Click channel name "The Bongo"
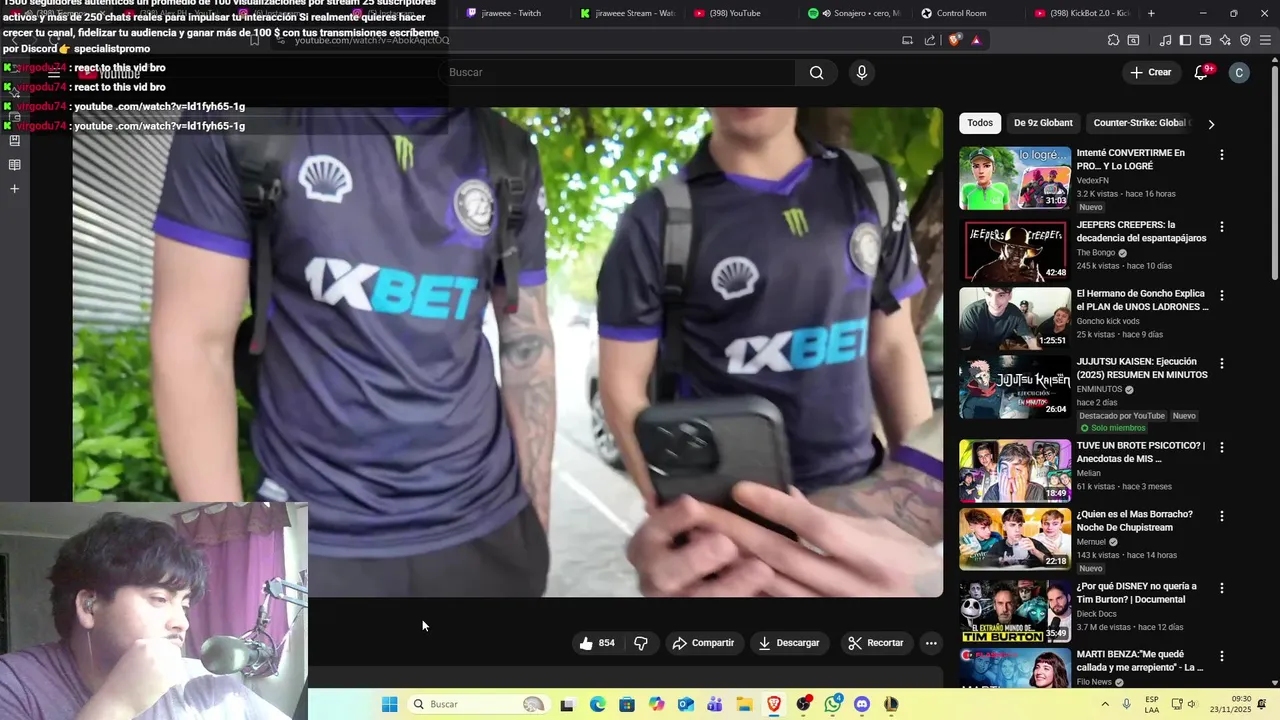The height and width of the screenshot is (720, 1280). pyautogui.click(x=1096, y=253)
